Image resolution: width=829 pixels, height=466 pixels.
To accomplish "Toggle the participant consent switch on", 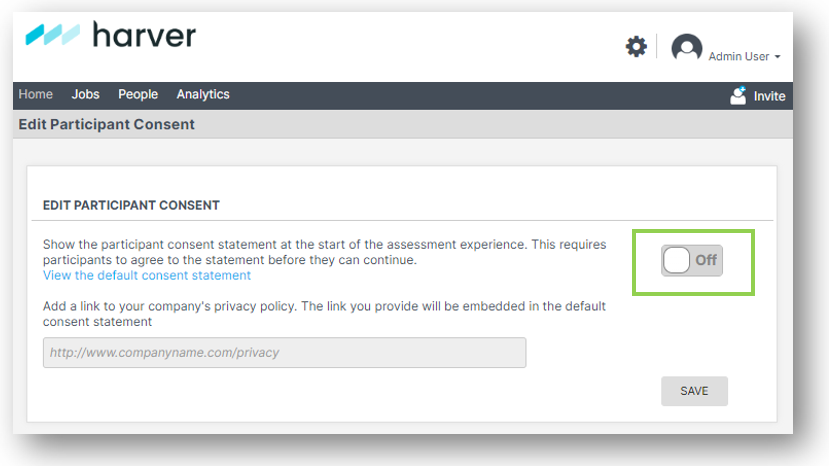I will coord(692,260).
